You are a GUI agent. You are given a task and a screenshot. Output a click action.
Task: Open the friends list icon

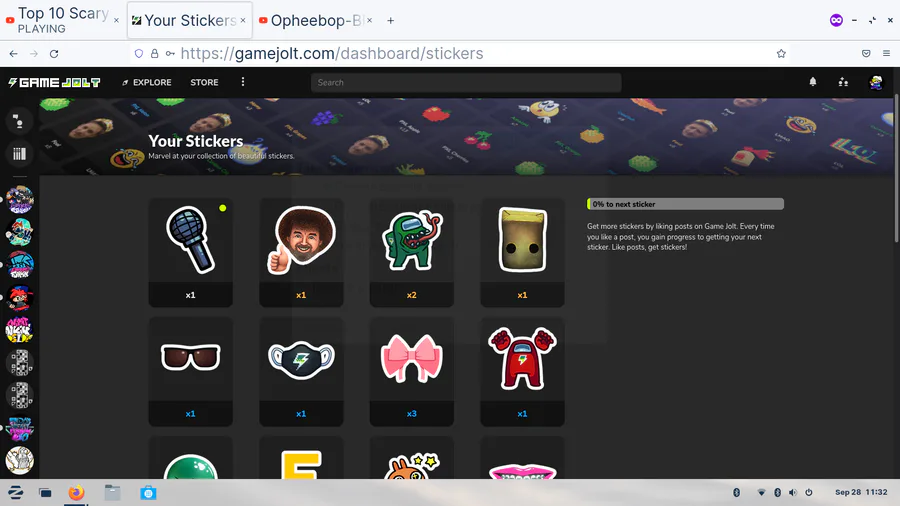(843, 82)
